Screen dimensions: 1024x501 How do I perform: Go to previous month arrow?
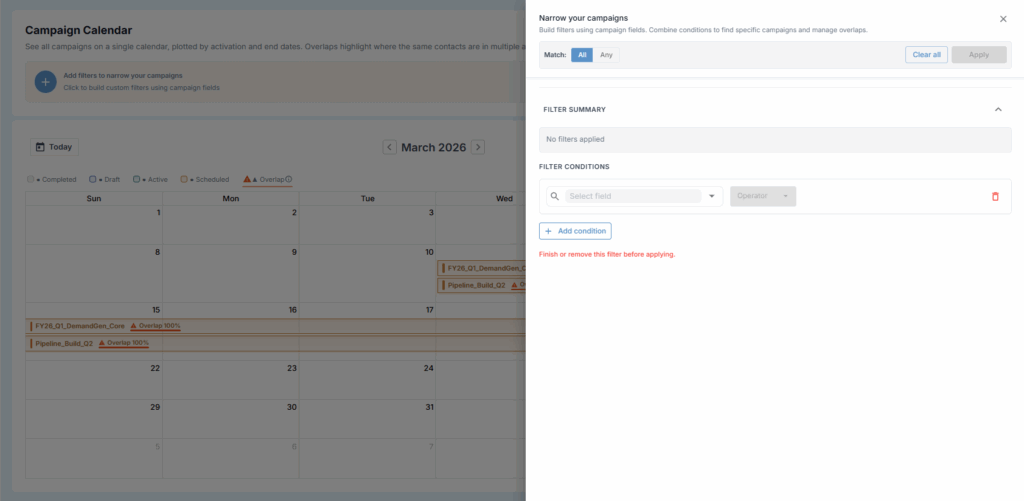pyautogui.click(x=389, y=147)
